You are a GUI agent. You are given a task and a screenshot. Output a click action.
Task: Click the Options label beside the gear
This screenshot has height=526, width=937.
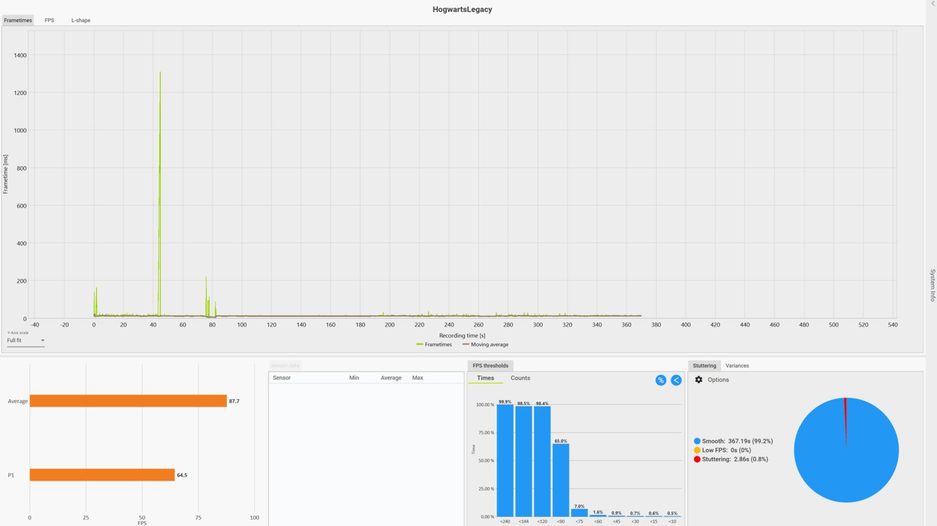pyautogui.click(x=718, y=380)
